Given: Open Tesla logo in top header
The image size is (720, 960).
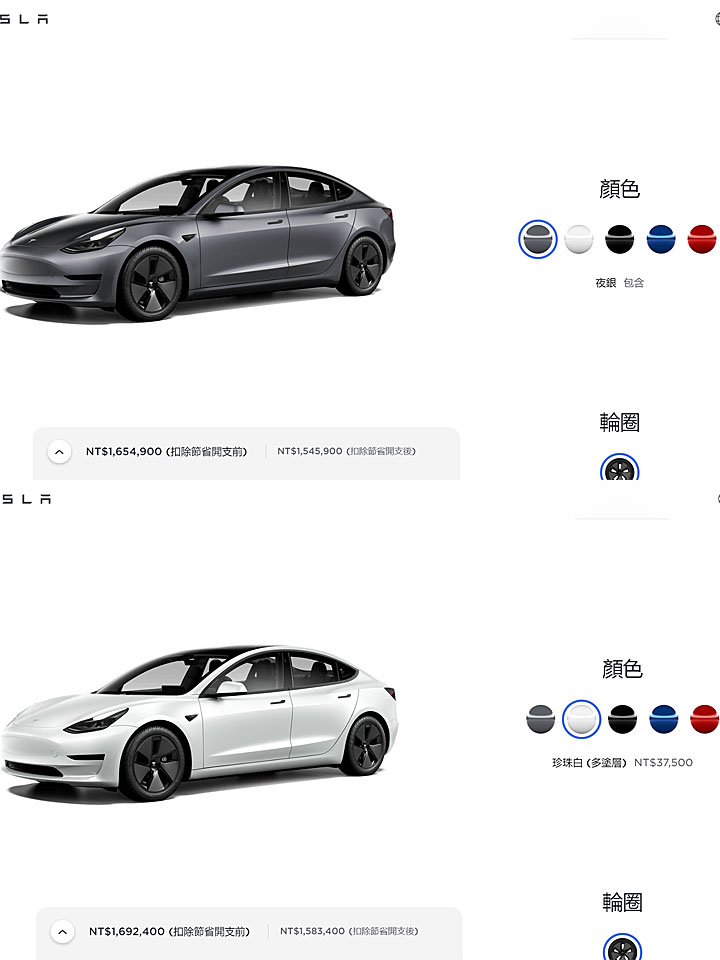Looking at the screenshot, I should point(24,20).
